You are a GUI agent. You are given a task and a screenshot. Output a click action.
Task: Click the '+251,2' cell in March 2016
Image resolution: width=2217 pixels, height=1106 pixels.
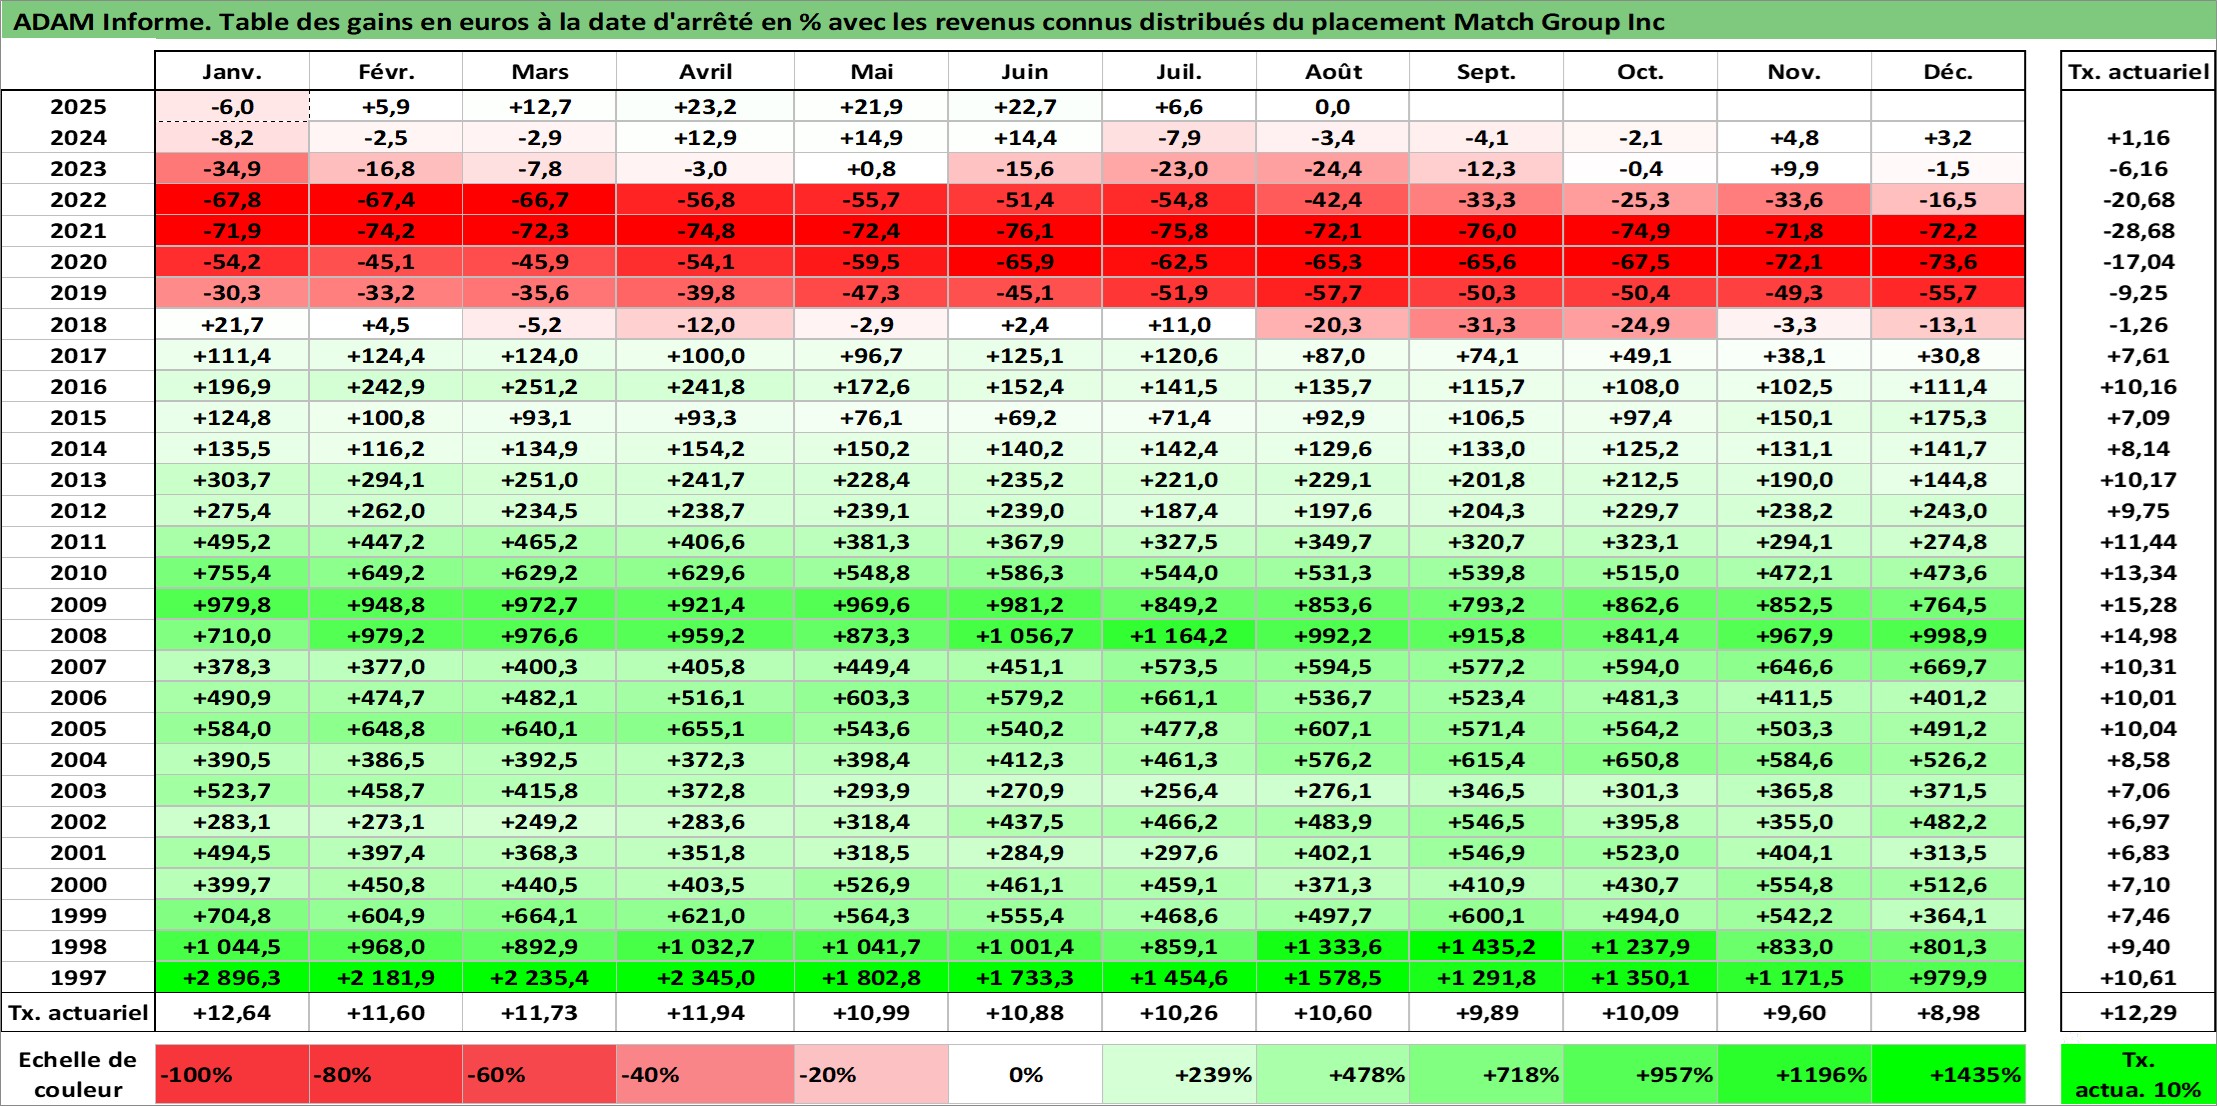pos(539,386)
